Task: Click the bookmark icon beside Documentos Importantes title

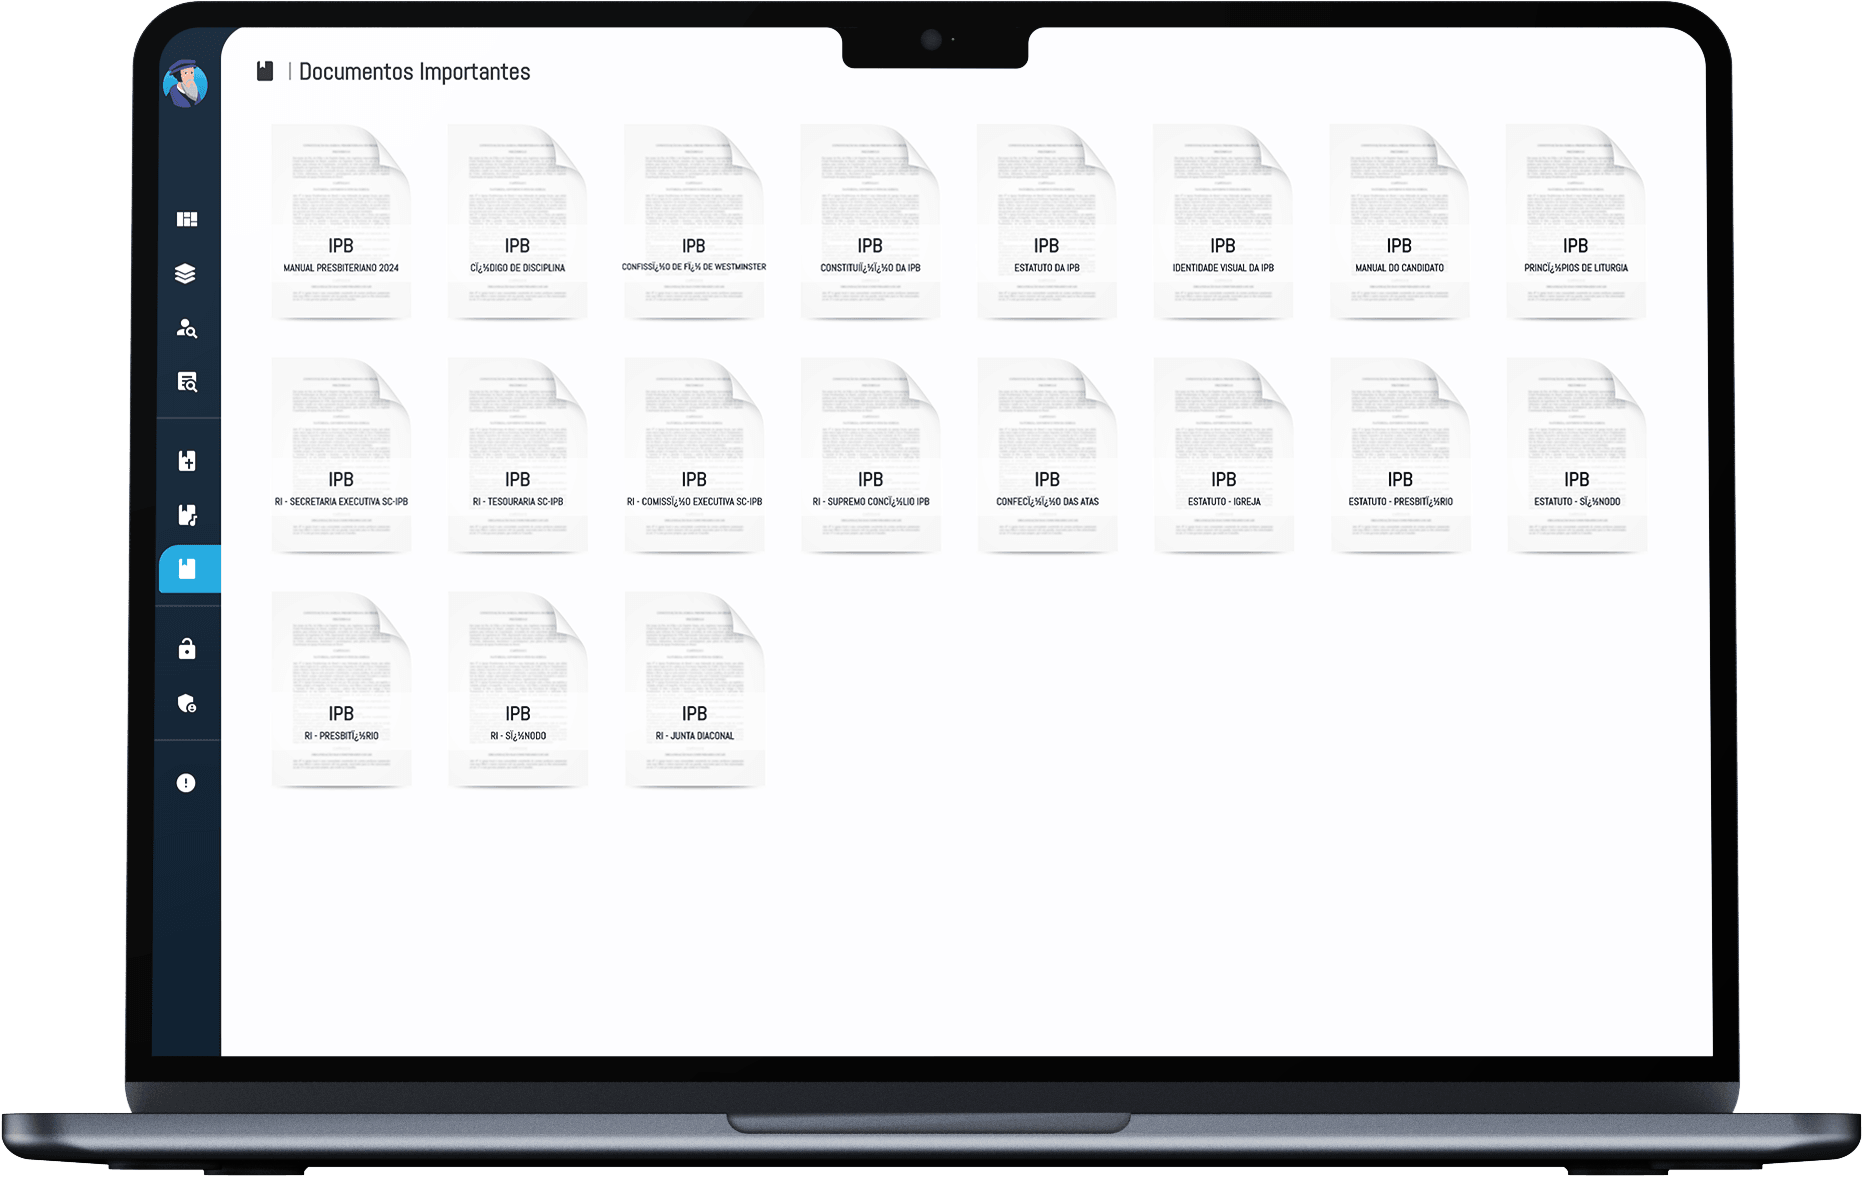Action: click(x=265, y=70)
